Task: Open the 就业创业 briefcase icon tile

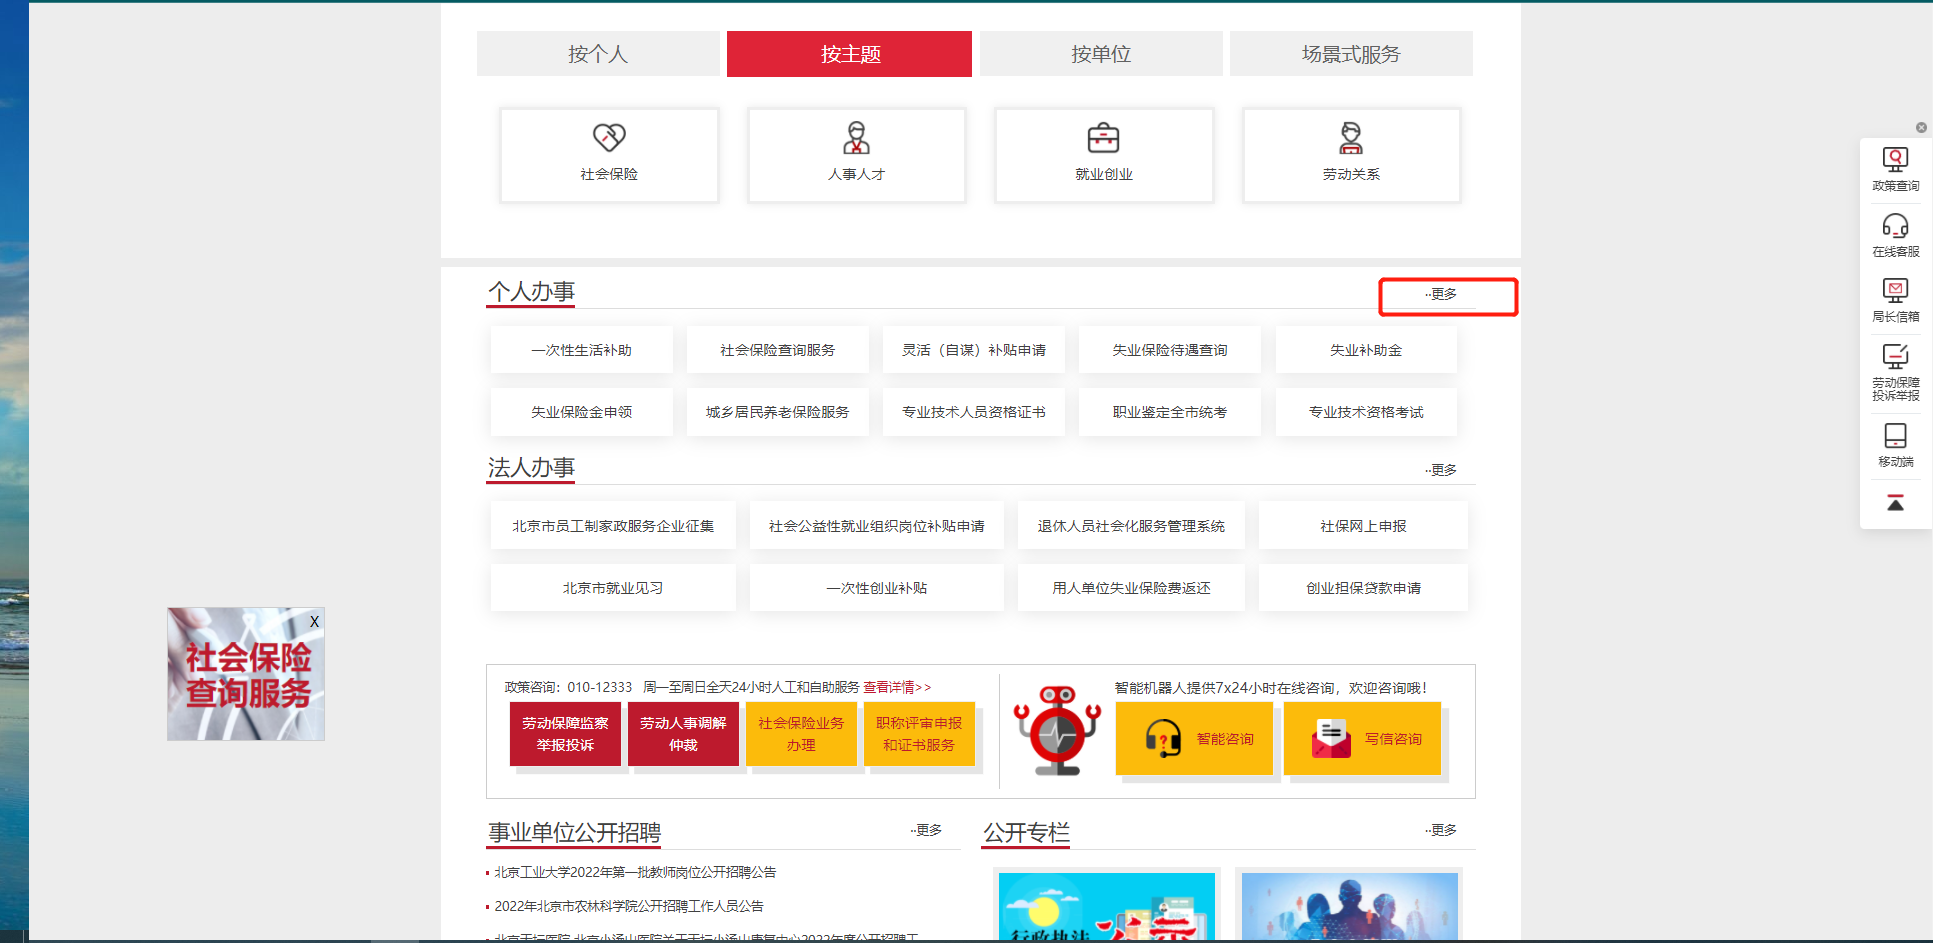Action: [x=1103, y=154]
